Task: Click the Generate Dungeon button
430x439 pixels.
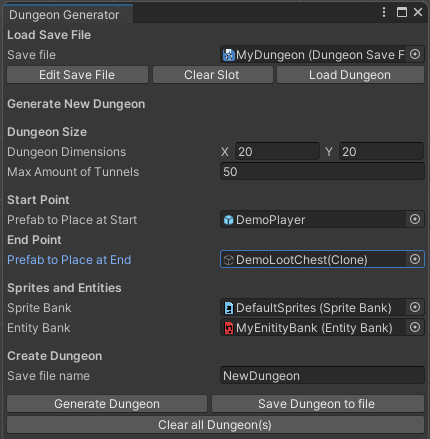Action: click(107, 404)
